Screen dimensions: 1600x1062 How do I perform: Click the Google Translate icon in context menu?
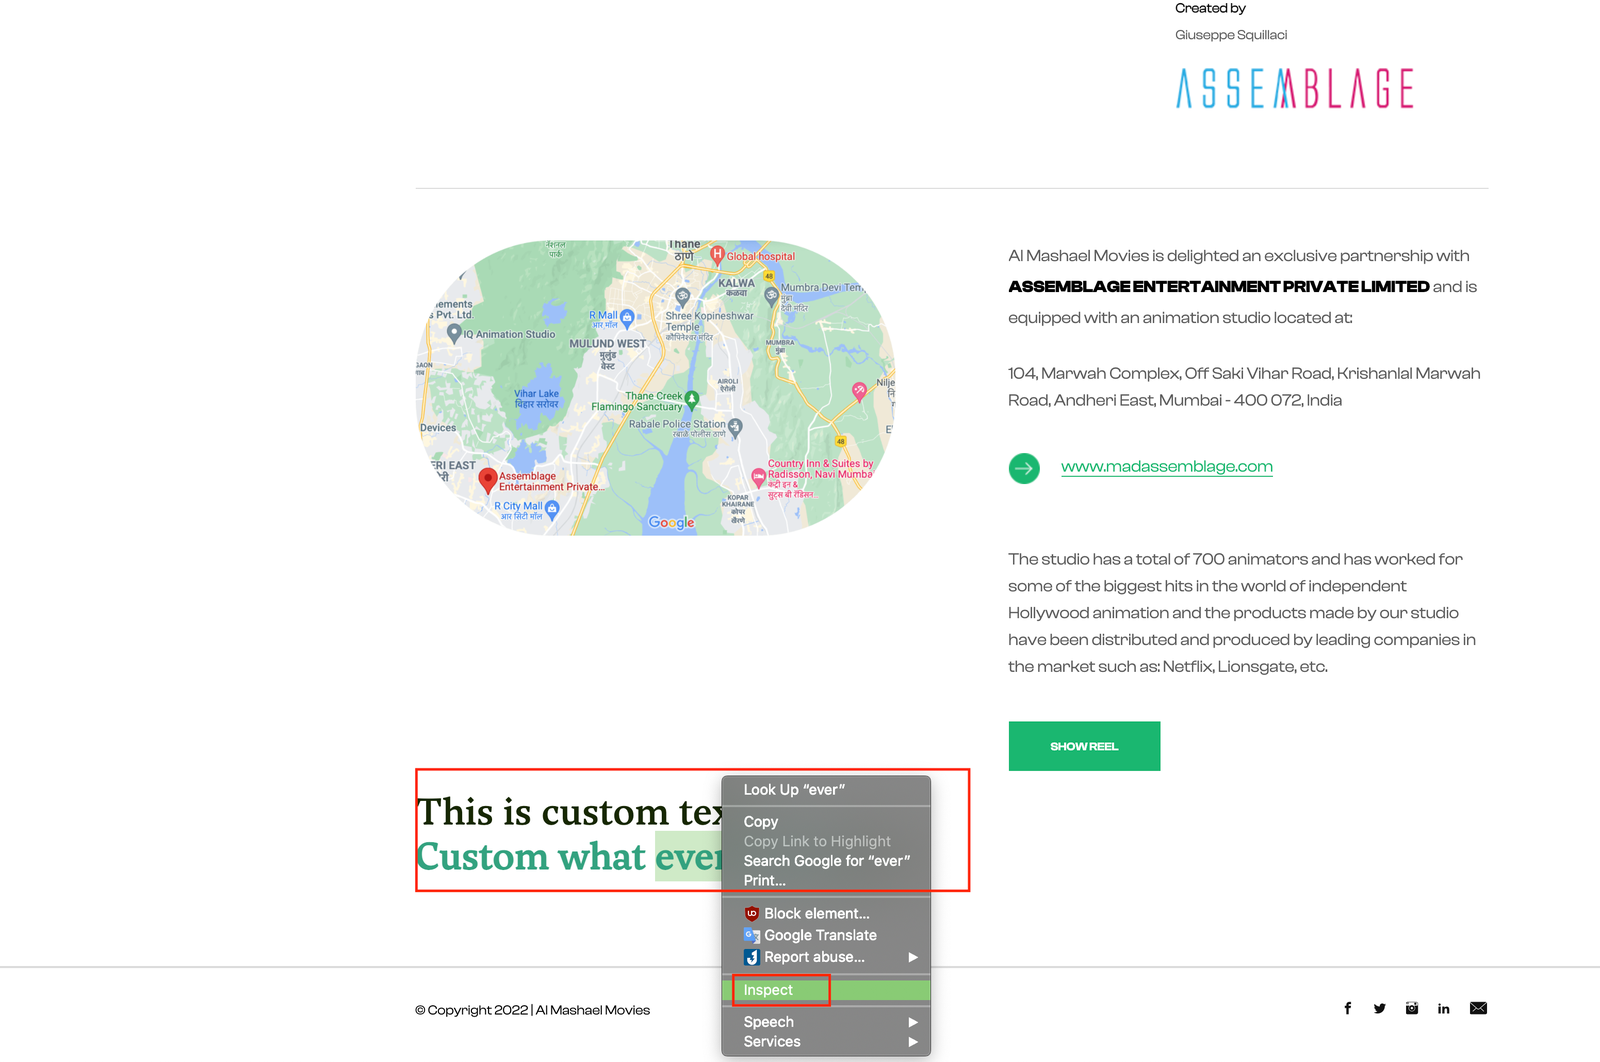pyautogui.click(x=751, y=935)
